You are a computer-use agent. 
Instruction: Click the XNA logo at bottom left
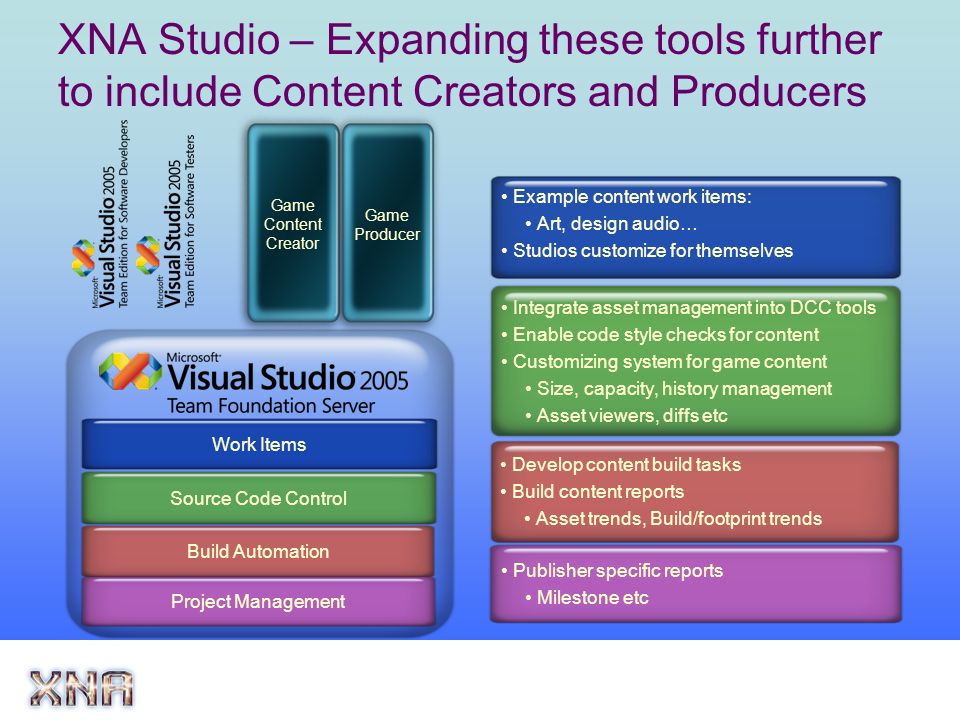[x=81, y=688]
